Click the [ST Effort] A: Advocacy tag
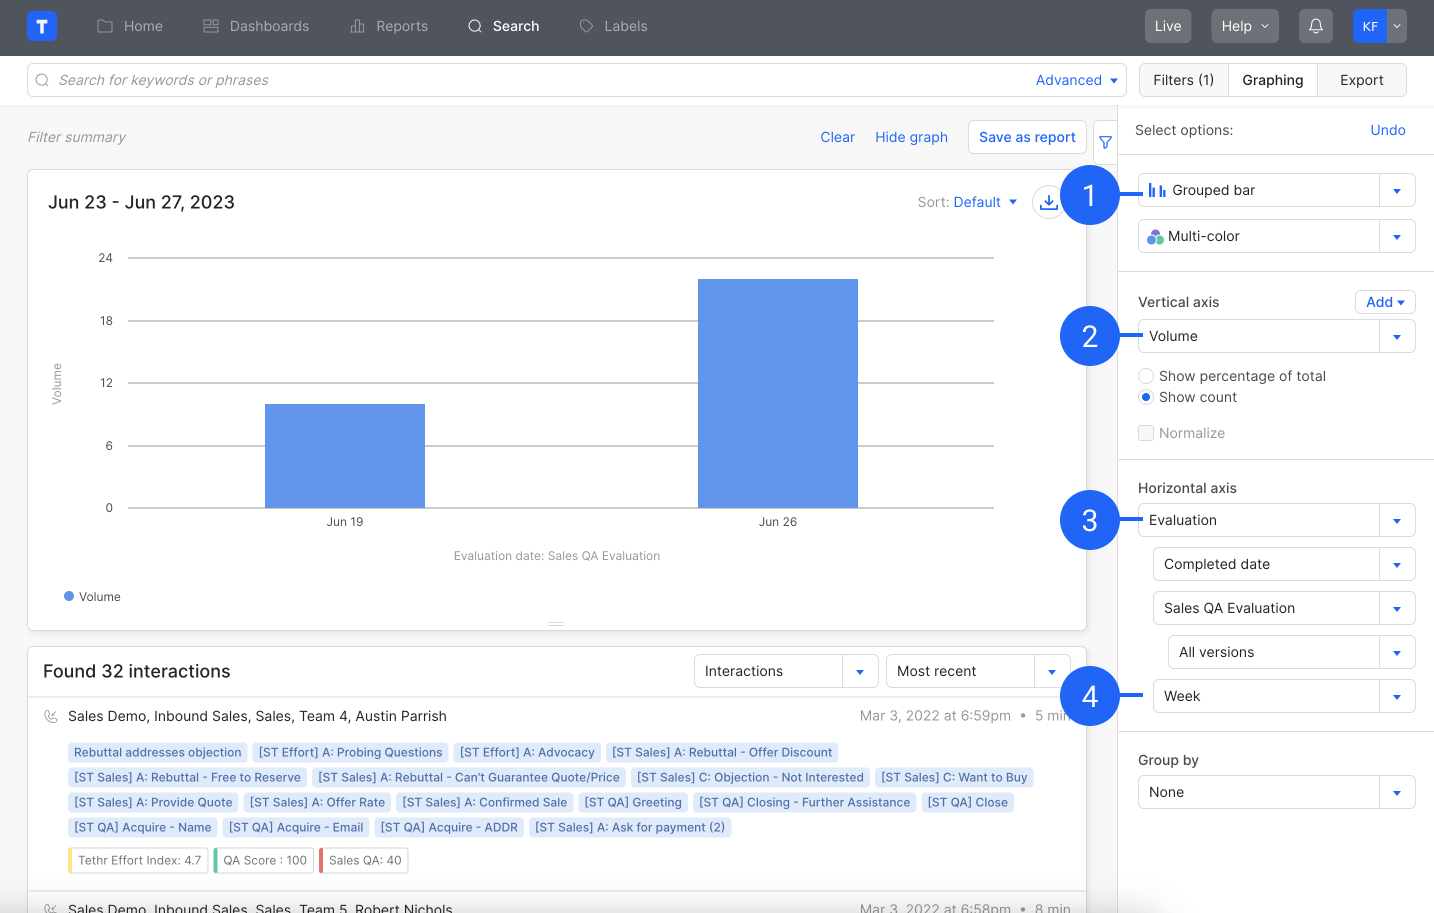The image size is (1434, 913). tap(527, 752)
